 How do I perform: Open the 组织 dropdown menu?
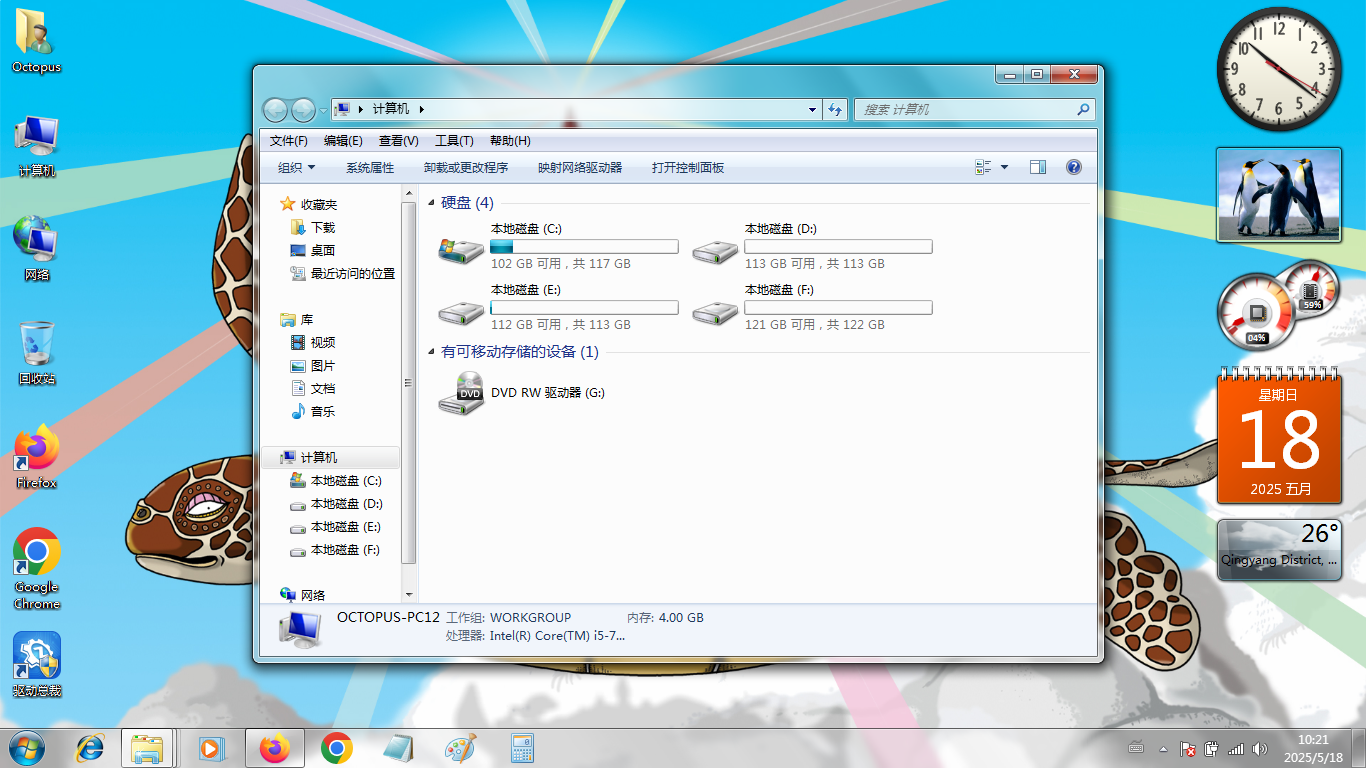[x=297, y=168]
